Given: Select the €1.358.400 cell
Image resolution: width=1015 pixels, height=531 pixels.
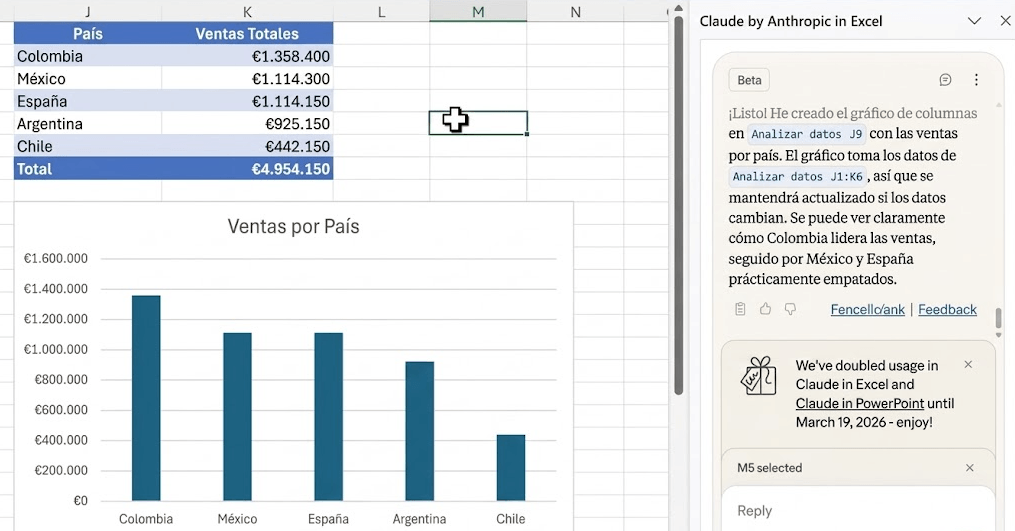Looking at the screenshot, I should 247,56.
